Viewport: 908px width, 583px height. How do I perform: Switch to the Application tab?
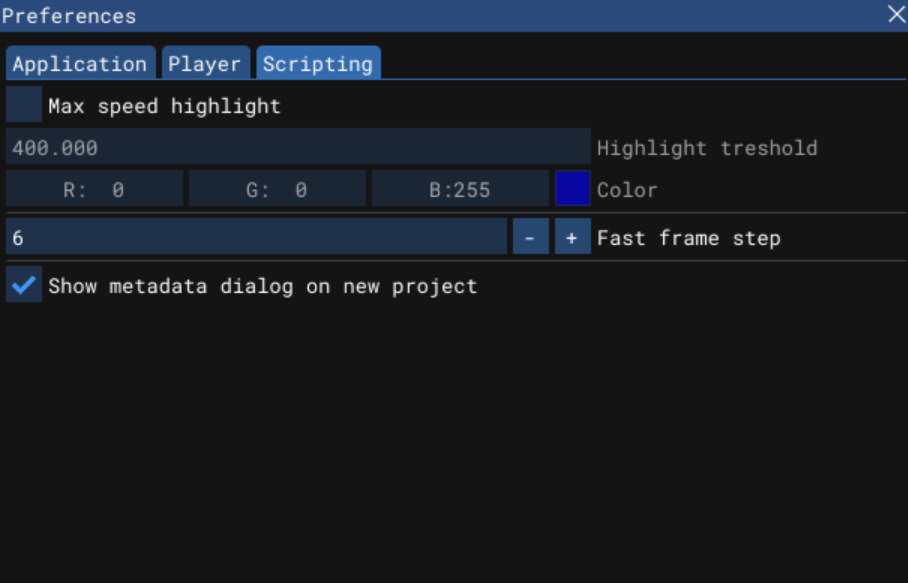(x=80, y=63)
